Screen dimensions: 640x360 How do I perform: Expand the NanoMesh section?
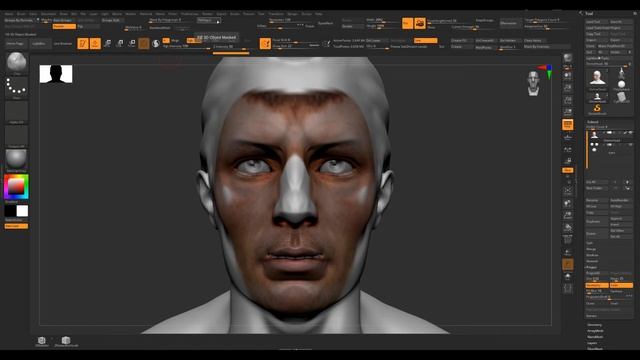pyautogui.click(x=595, y=337)
